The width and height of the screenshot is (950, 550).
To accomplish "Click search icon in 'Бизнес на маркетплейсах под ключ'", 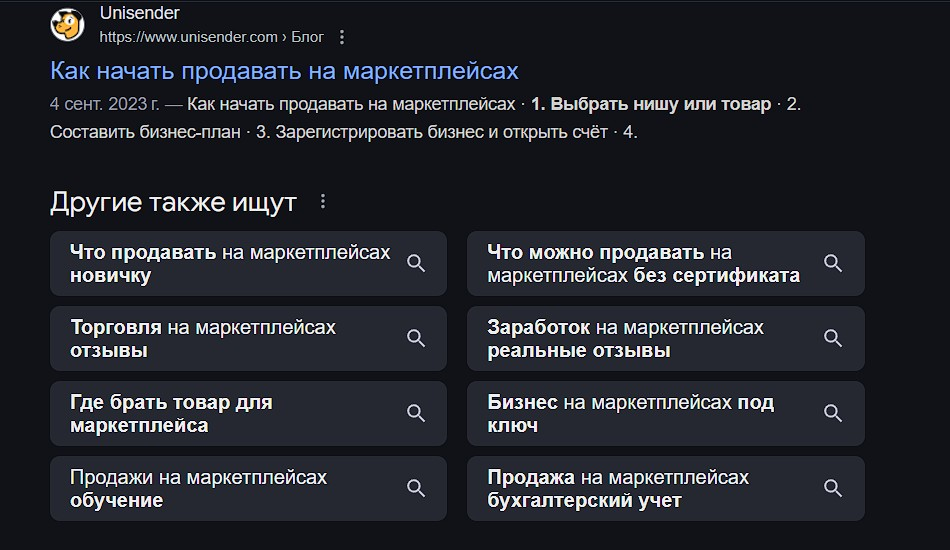I will (x=833, y=414).
